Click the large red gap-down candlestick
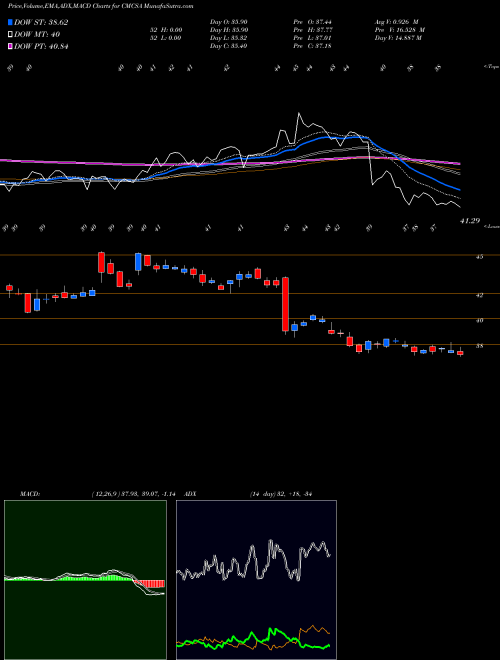Image resolution: width=500 pixels, height=660 pixels. click(285, 304)
